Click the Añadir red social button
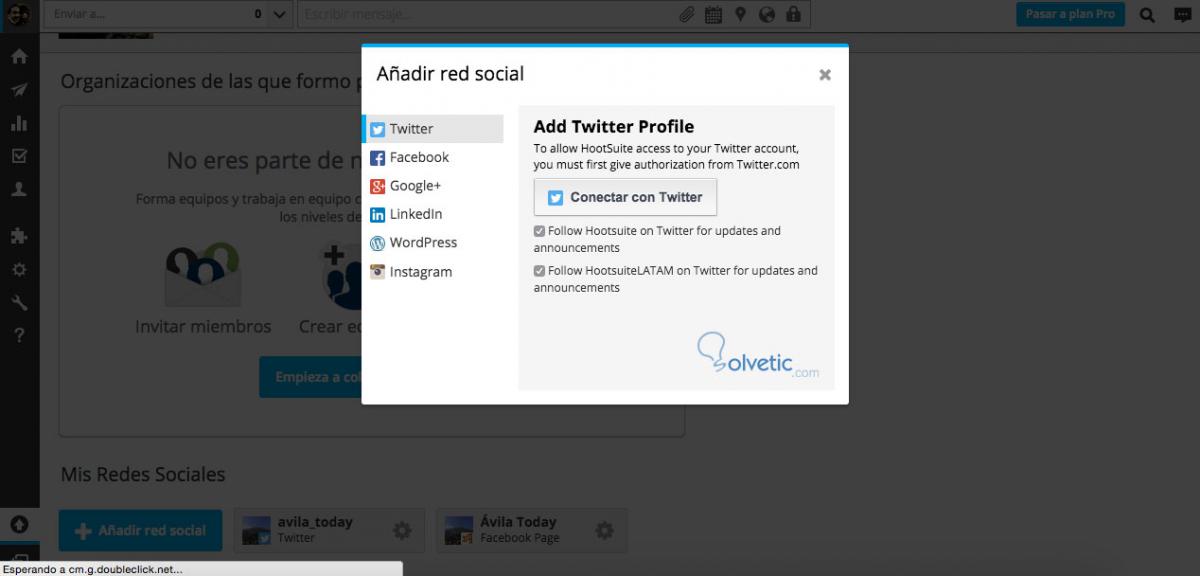The image size is (1200, 576). point(140,531)
